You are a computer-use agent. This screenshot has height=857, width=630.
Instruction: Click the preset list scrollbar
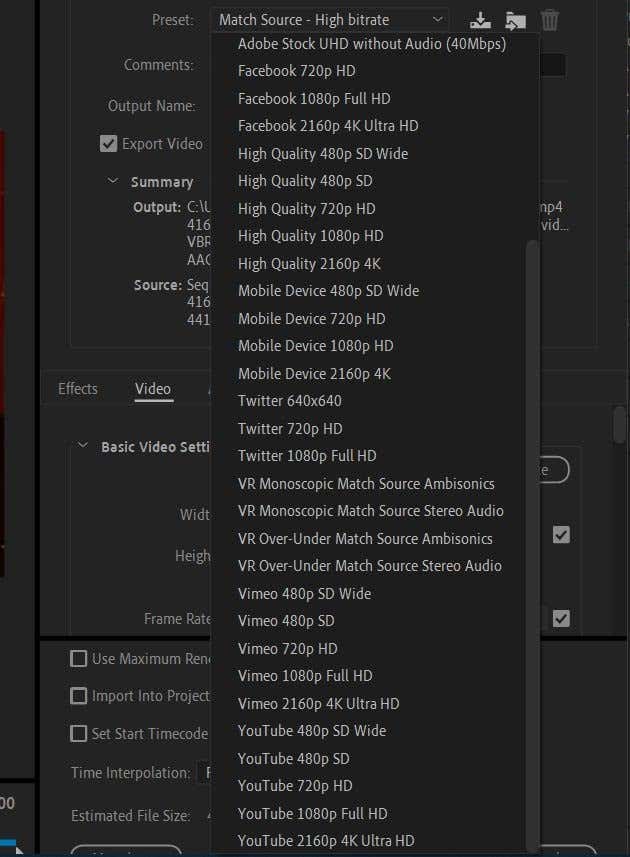(532, 500)
